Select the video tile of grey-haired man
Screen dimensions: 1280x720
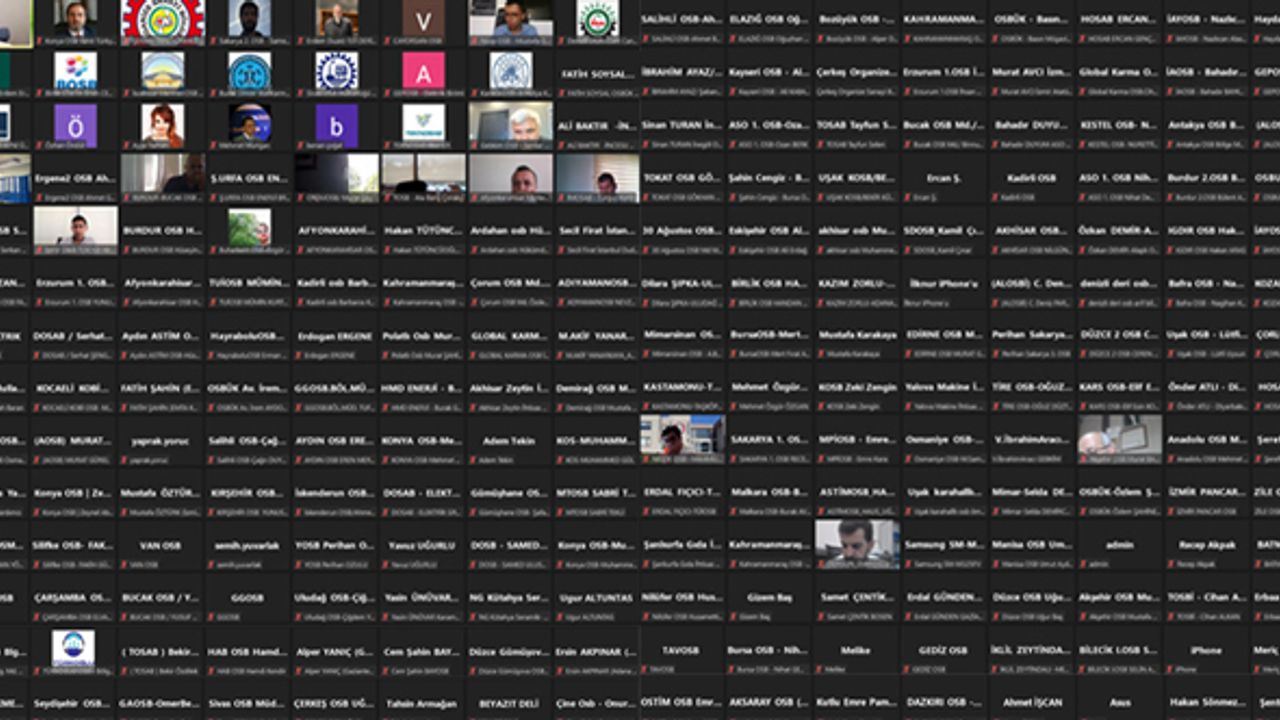[x=510, y=126]
